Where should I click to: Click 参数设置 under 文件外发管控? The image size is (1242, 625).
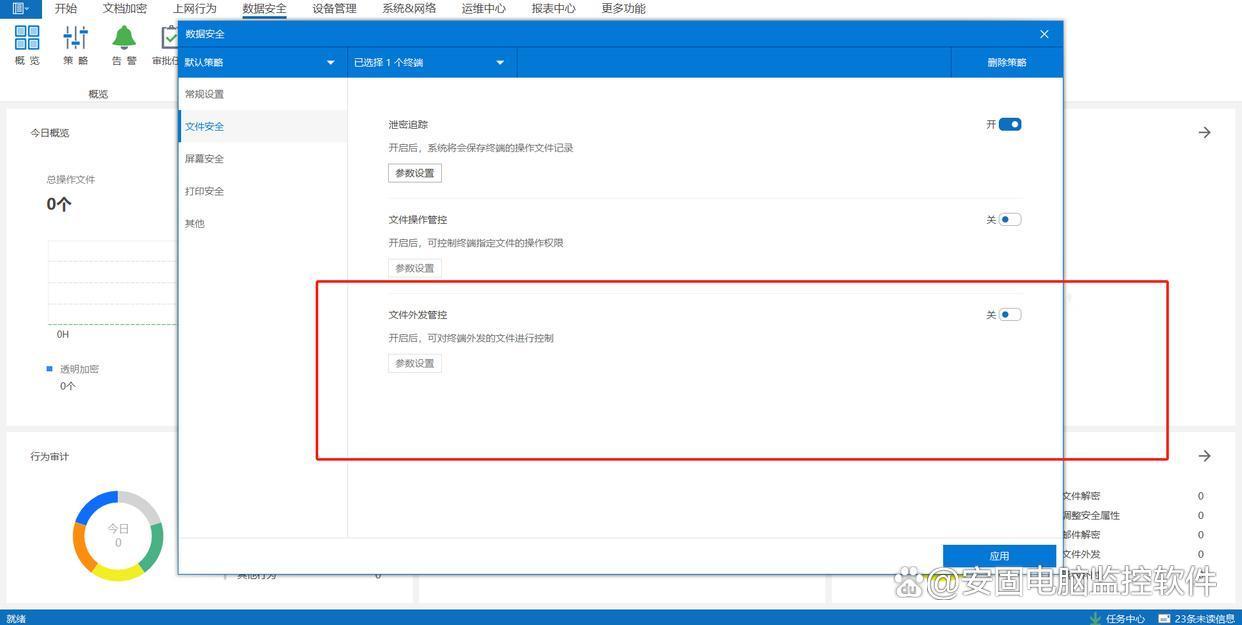point(415,363)
